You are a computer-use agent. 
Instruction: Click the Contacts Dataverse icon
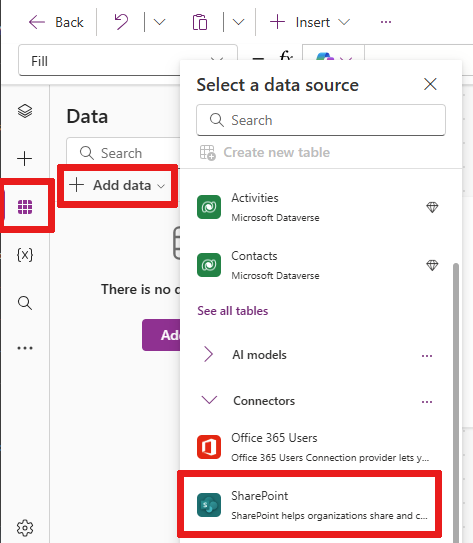tap(209, 265)
